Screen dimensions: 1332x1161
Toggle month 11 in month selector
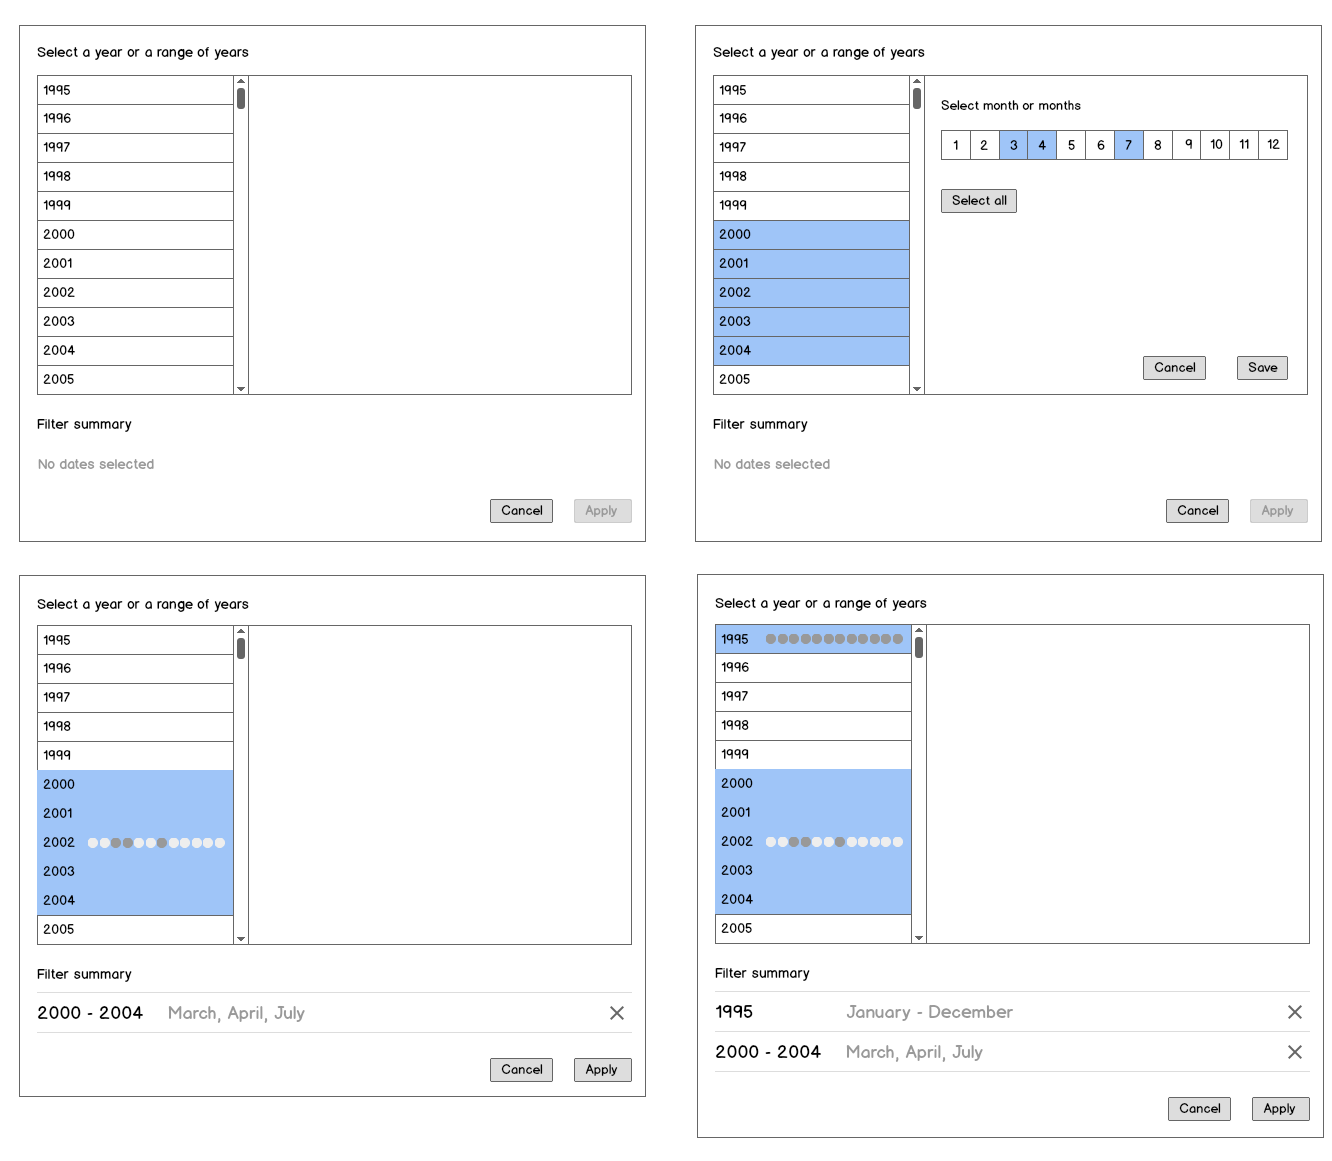[x=1244, y=145]
